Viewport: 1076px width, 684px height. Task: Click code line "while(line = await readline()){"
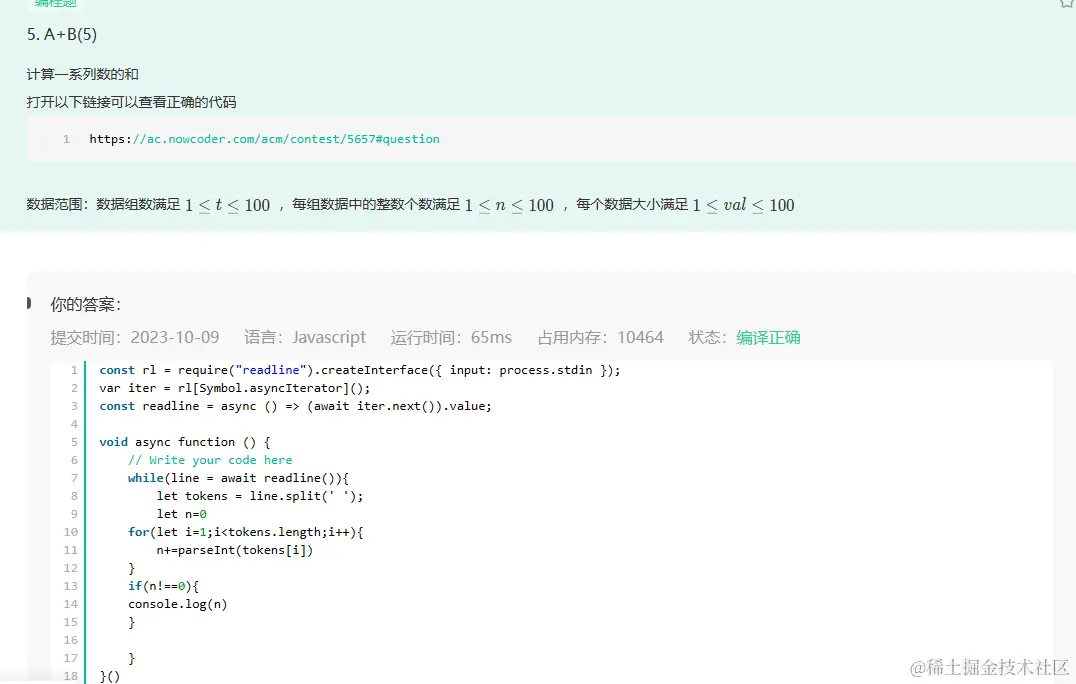(238, 478)
